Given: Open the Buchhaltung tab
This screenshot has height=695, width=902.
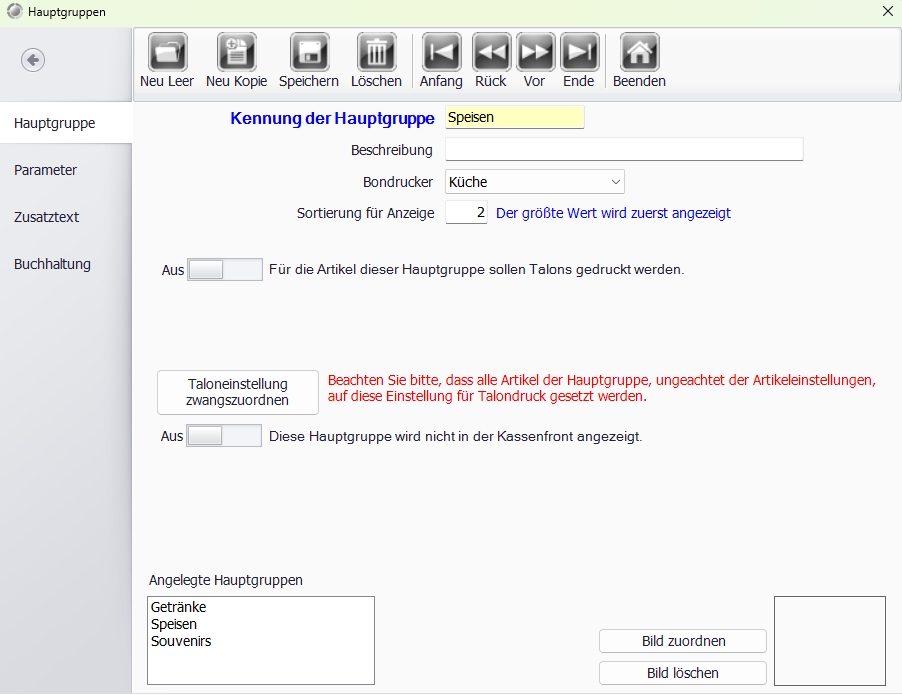Looking at the screenshot, I should 52,264.
